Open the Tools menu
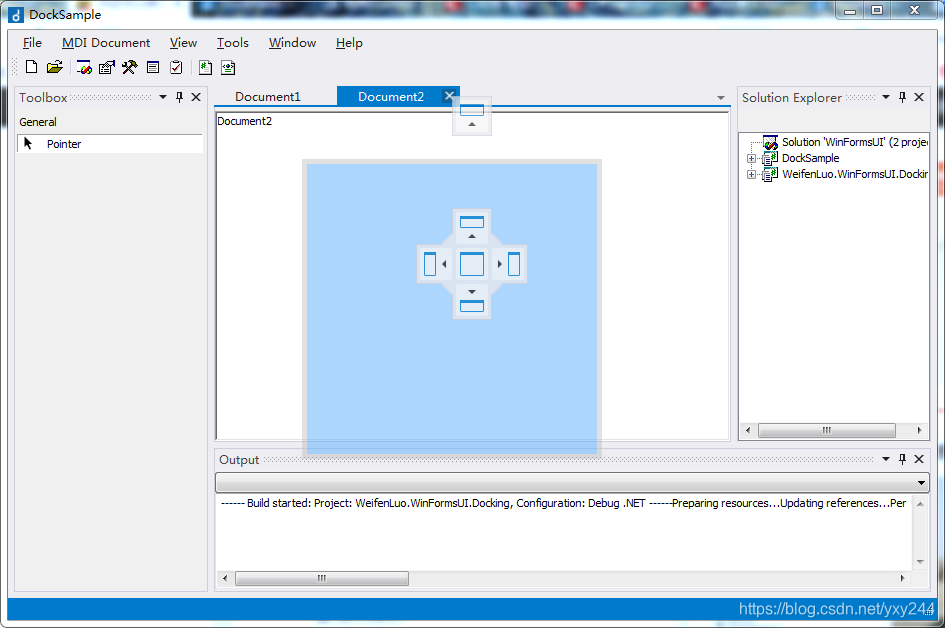 tap(233, 43)
